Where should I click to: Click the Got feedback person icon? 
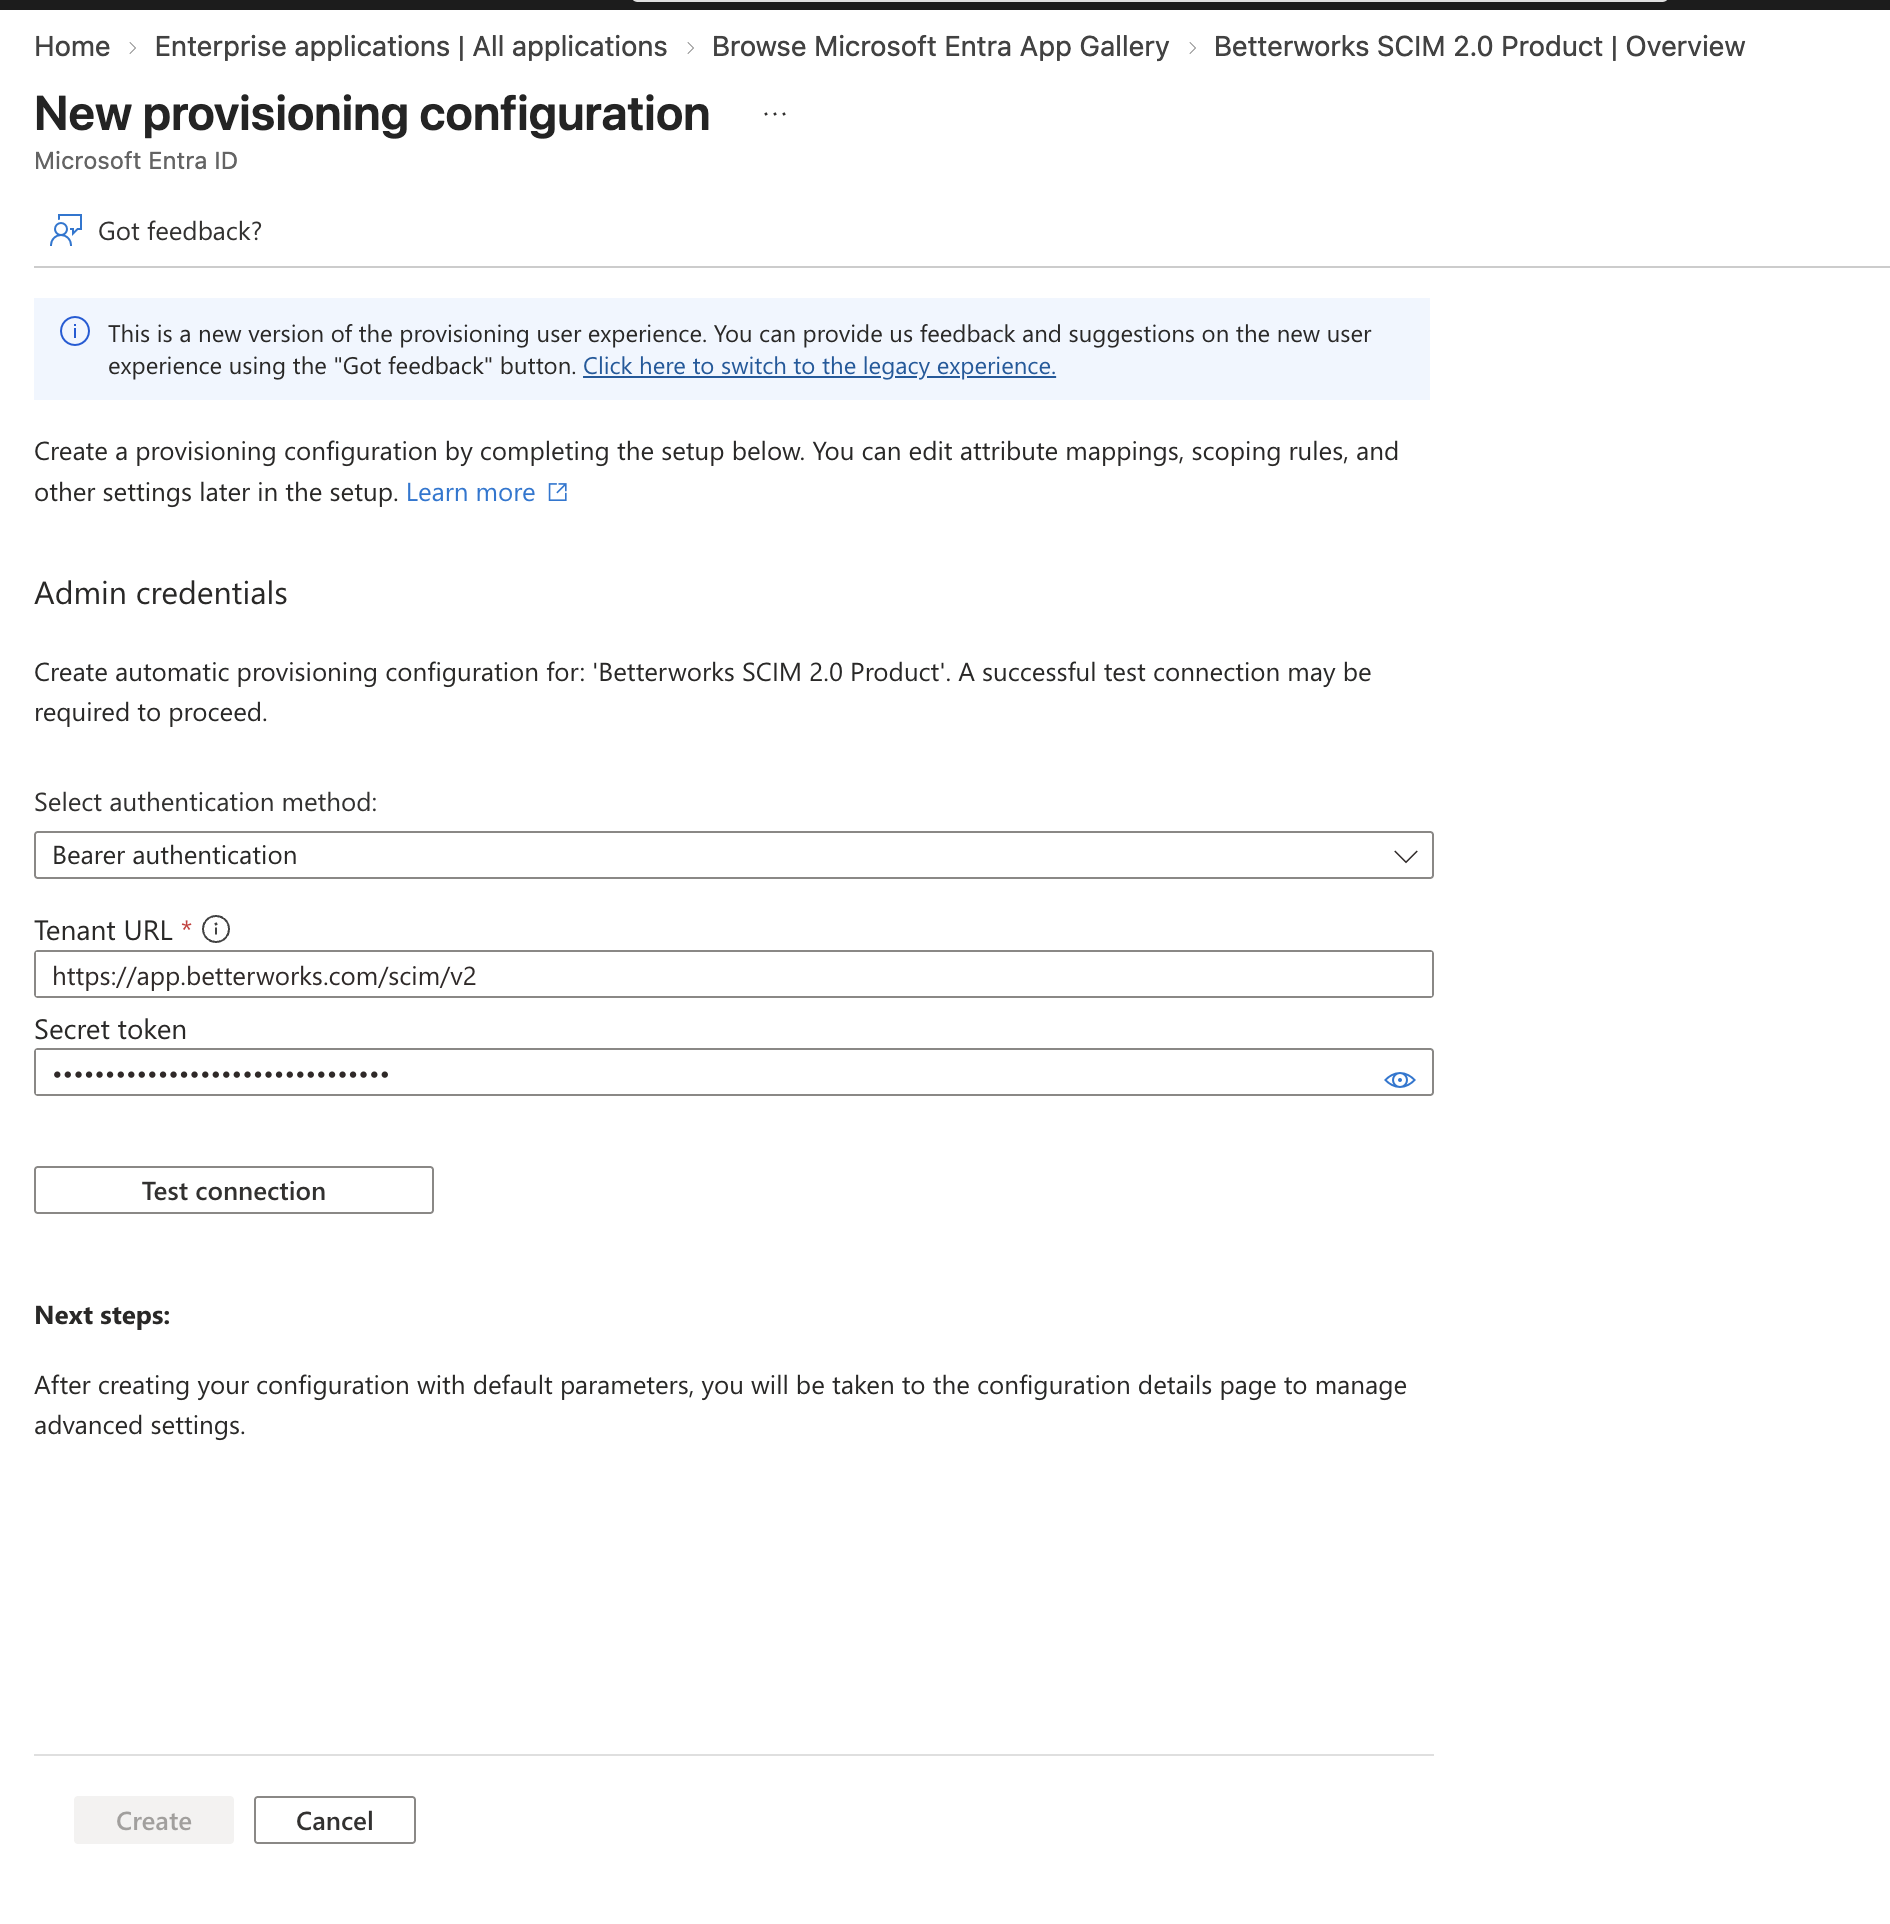(66, 231)
